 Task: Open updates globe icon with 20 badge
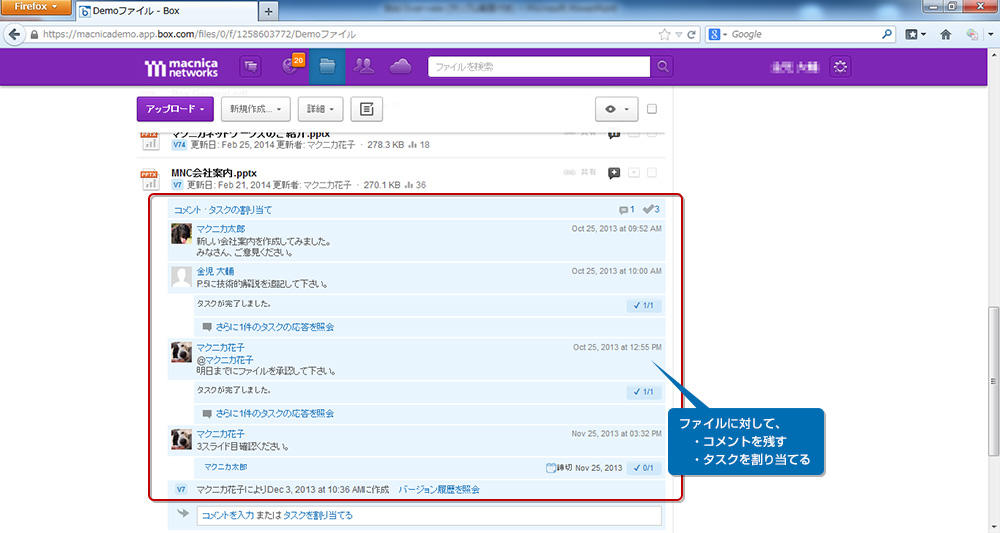tap(292, 66)
